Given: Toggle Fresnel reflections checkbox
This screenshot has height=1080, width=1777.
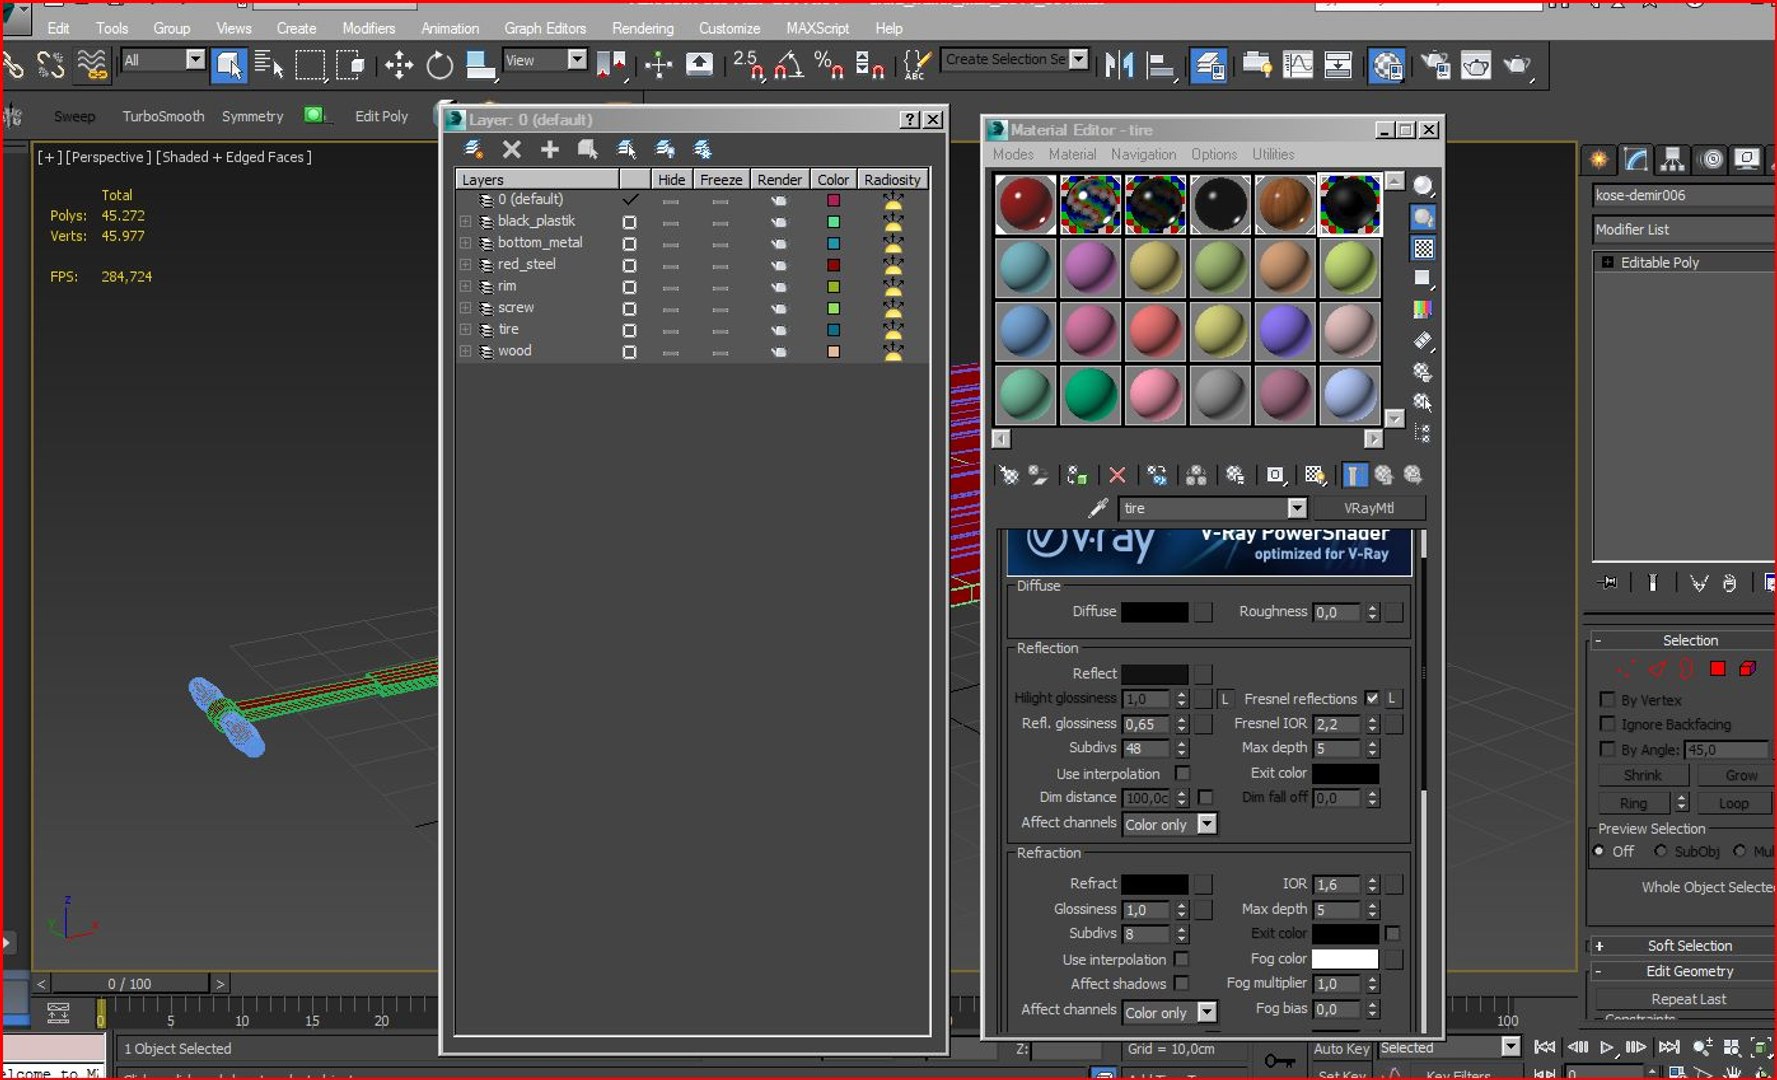Looking at the screenshot, I should (x=1372, y=698).
